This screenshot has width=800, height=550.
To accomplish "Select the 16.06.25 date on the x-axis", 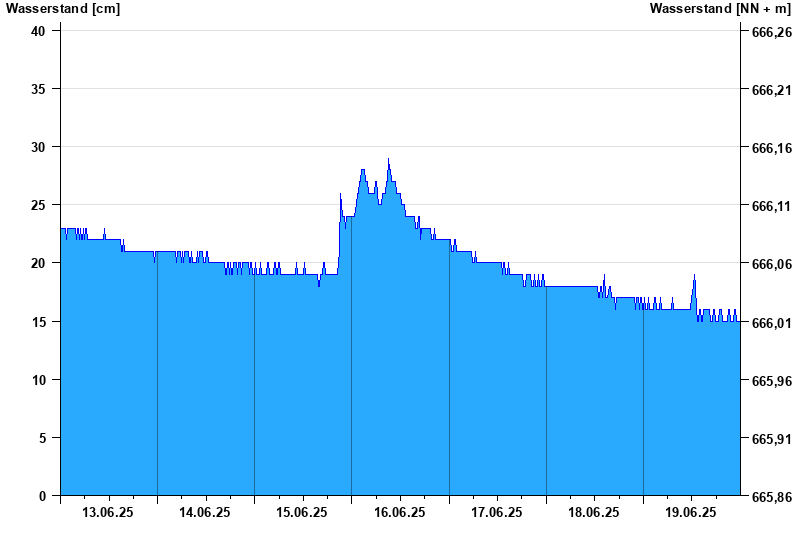I will click(x=400, y=512).
